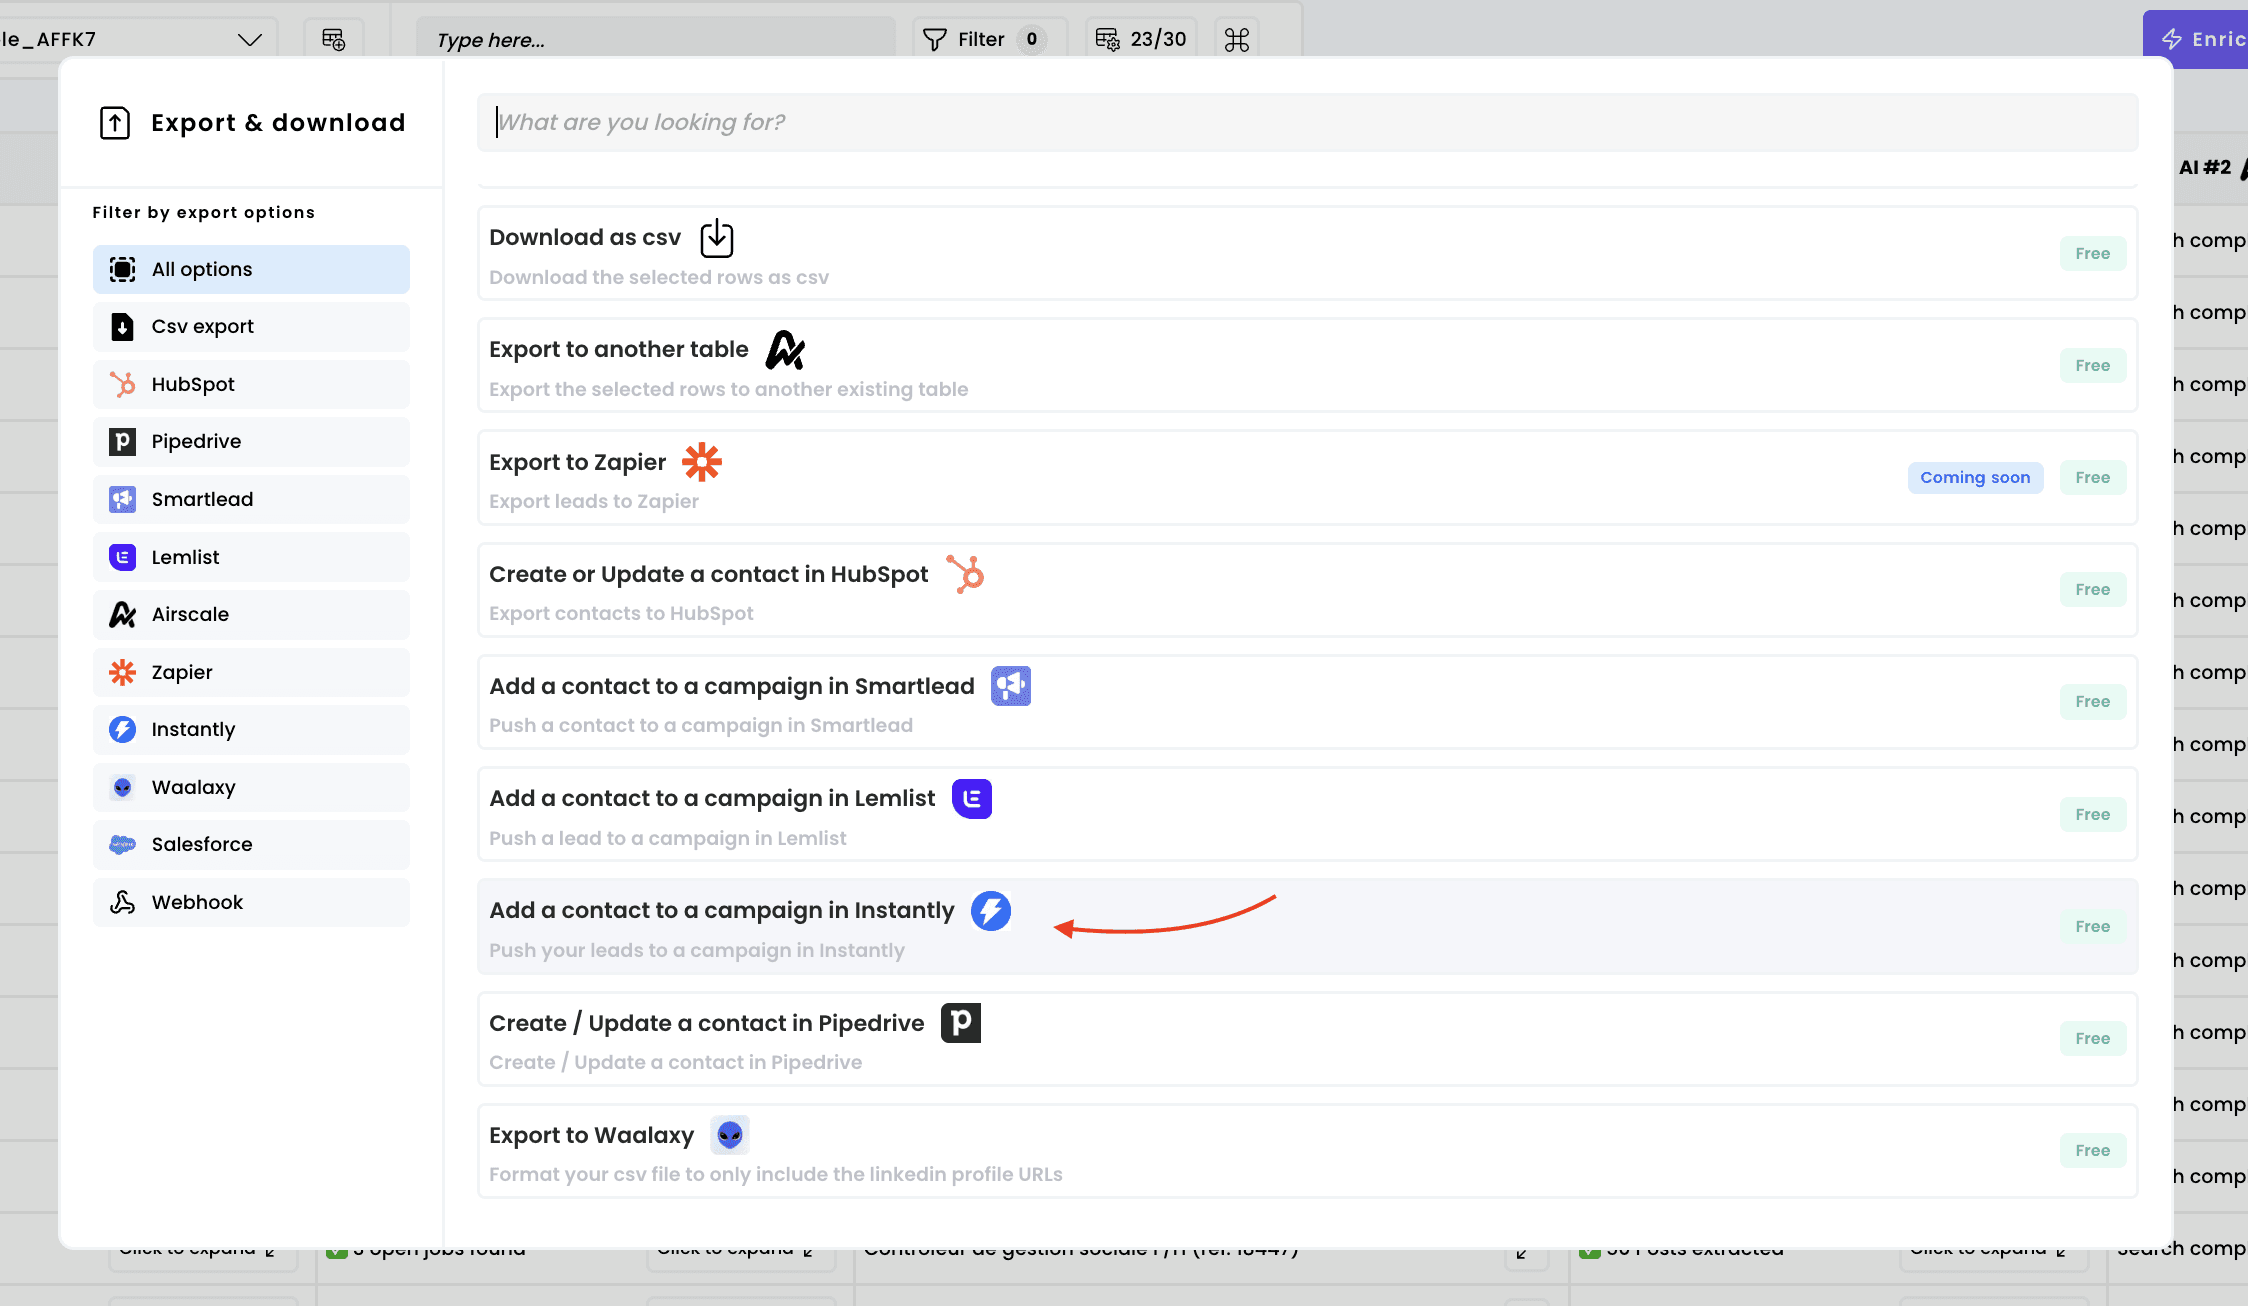
Task: Open the 23/30 columns selector
Action: [x=1141, y=39]
